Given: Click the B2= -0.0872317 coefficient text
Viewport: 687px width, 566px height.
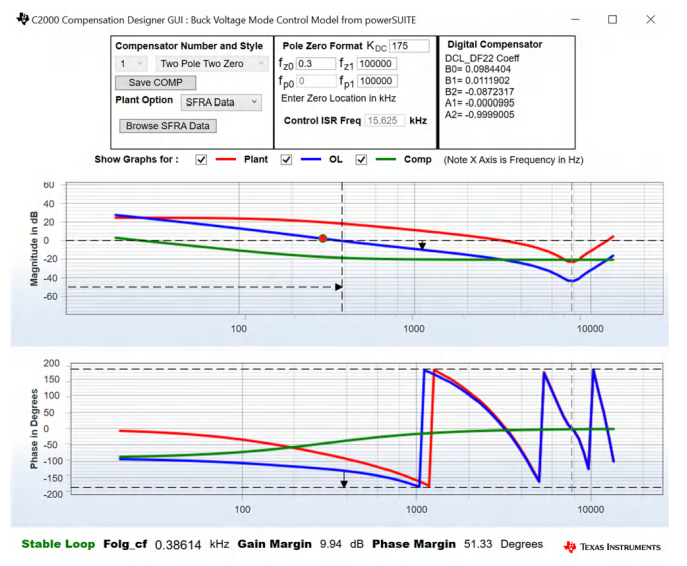Looking at the screenshot, I should coord(479,92).
